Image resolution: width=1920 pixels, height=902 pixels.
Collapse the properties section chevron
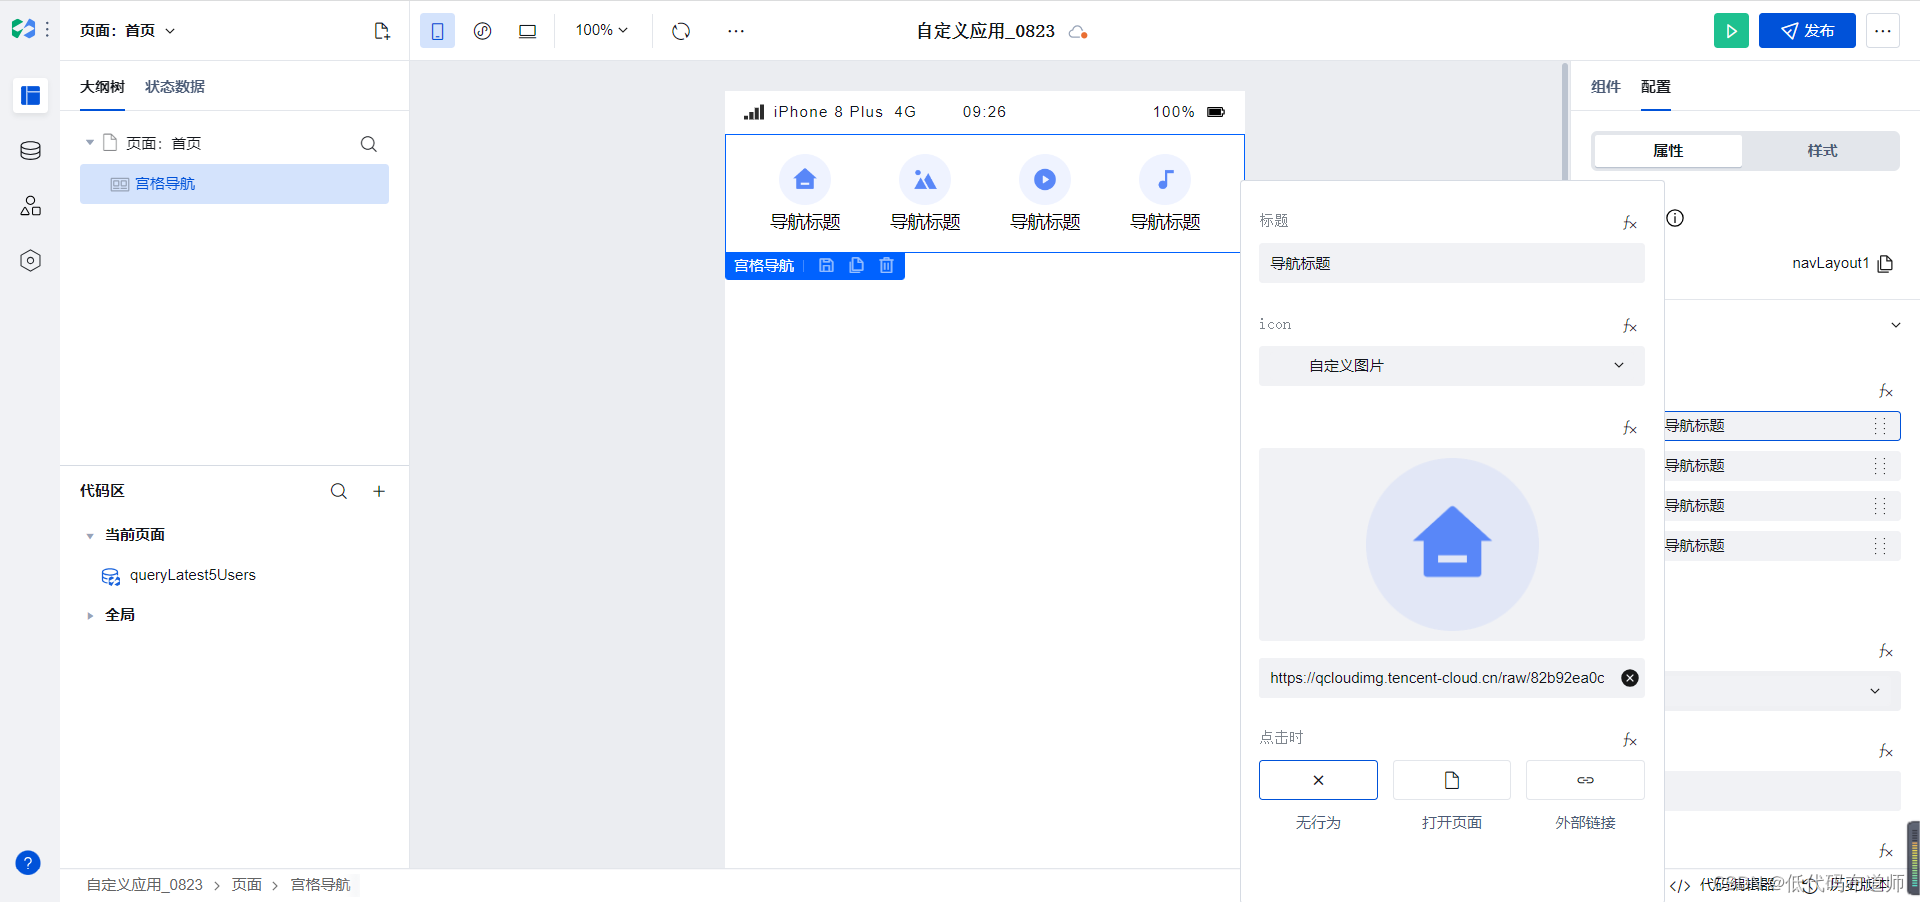1895,325
